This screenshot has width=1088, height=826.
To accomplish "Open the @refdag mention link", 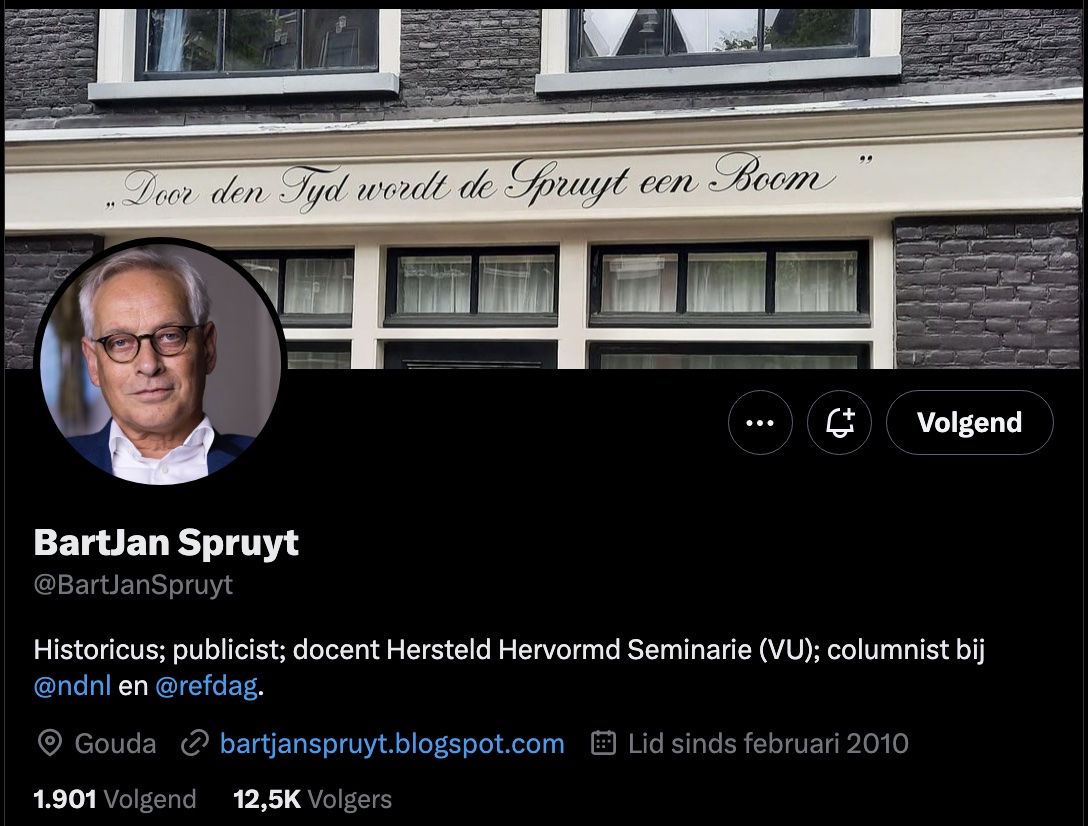I will click(x=206, y=686).
